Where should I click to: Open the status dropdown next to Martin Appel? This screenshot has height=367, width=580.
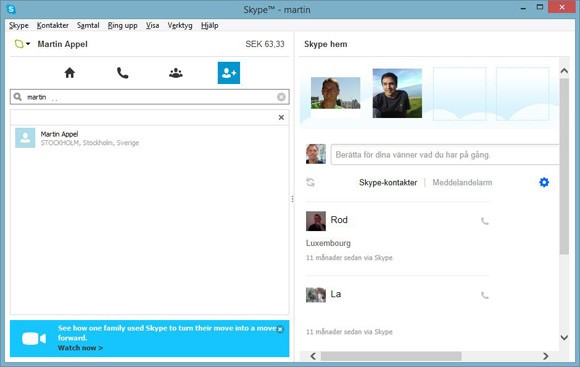tap(22, 44)
